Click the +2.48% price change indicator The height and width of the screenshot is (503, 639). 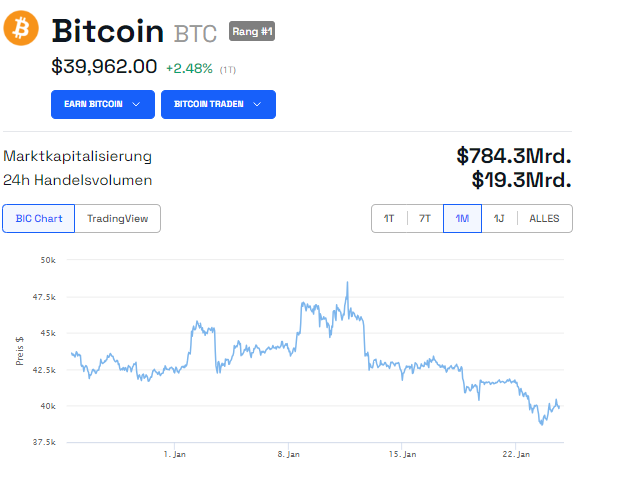[x=189, y=68]
